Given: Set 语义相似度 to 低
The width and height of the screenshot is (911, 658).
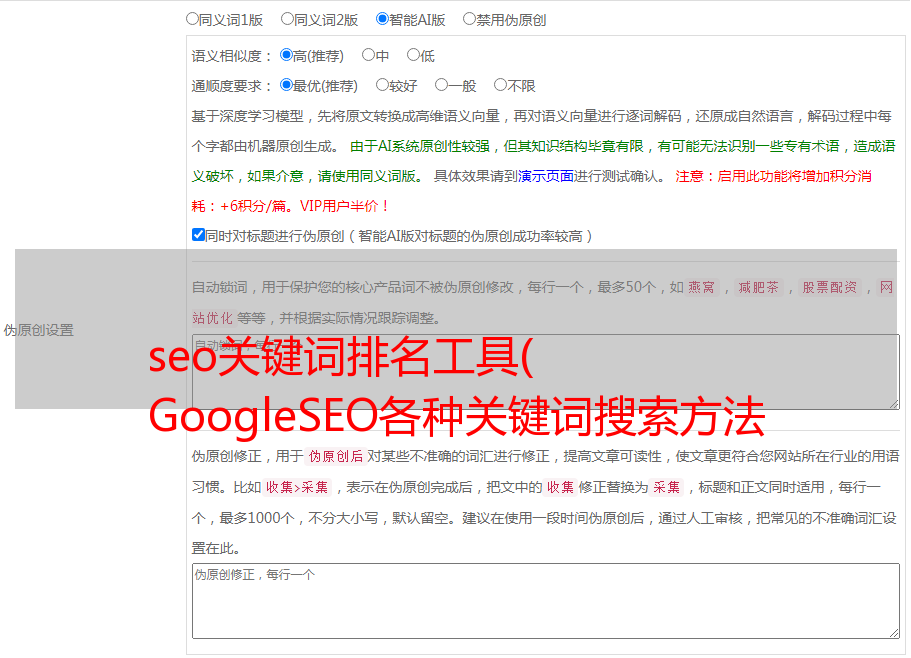Looking at the screenshot, I should point(413,55).
